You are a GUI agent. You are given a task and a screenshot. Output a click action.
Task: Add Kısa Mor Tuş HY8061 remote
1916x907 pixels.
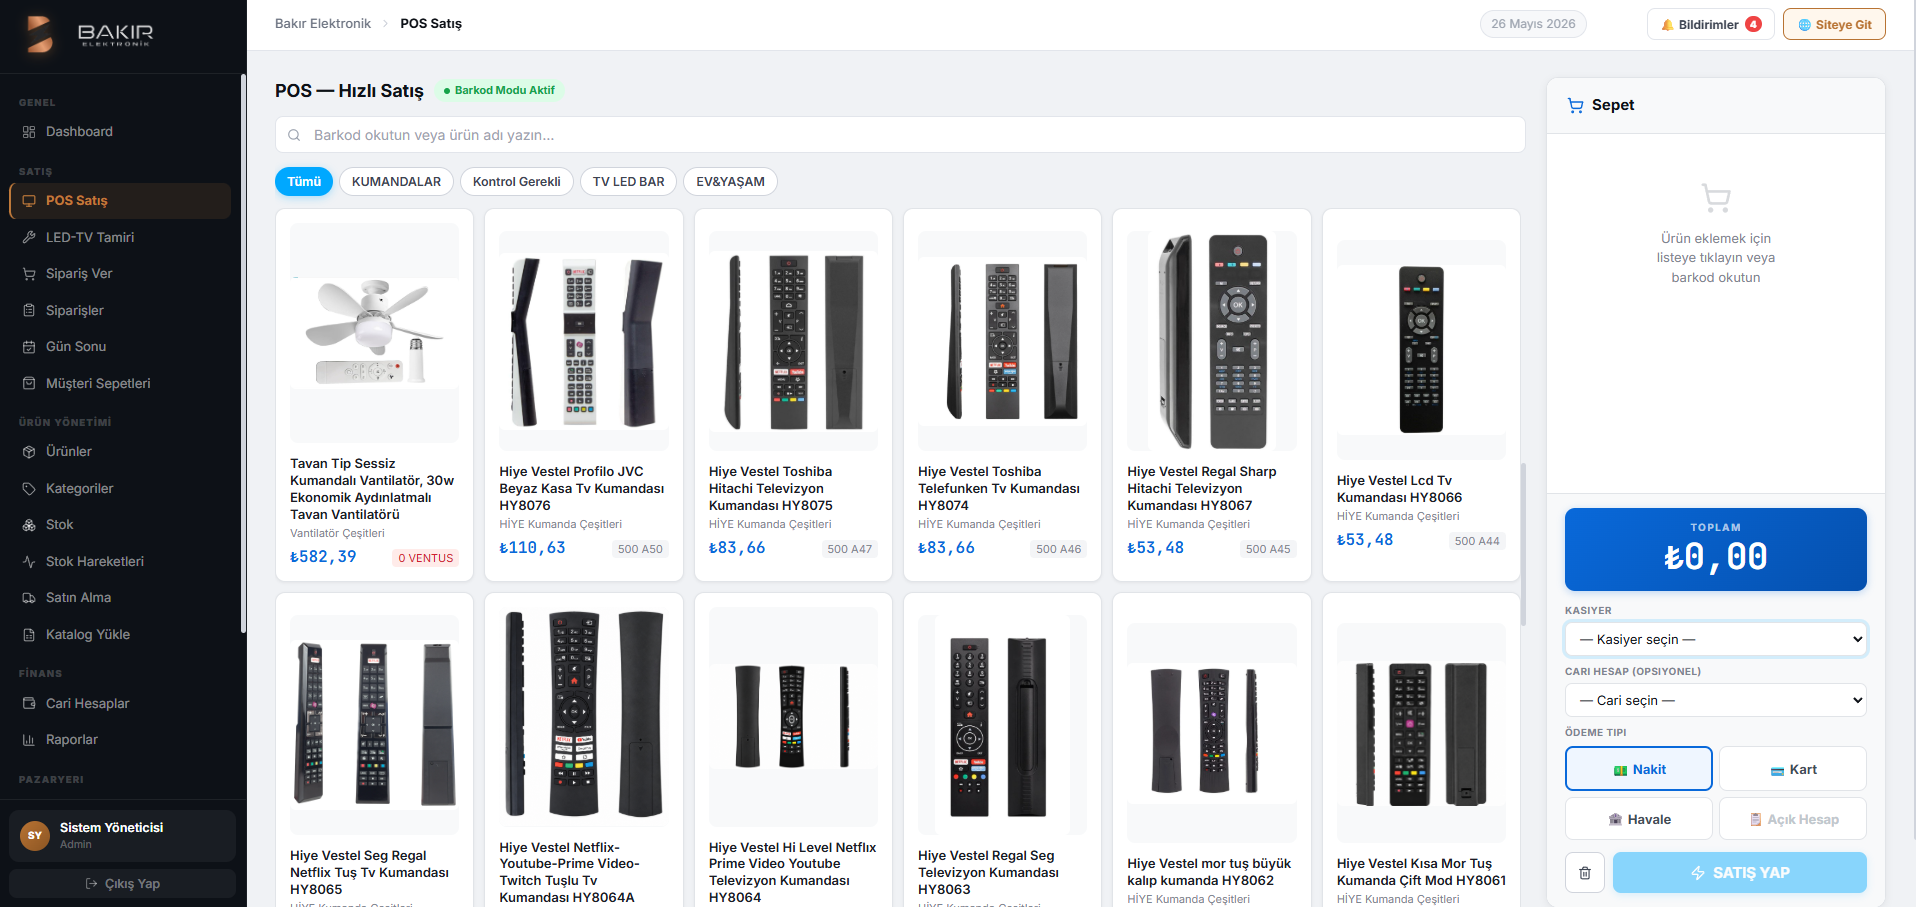[x=1421, y=750]
